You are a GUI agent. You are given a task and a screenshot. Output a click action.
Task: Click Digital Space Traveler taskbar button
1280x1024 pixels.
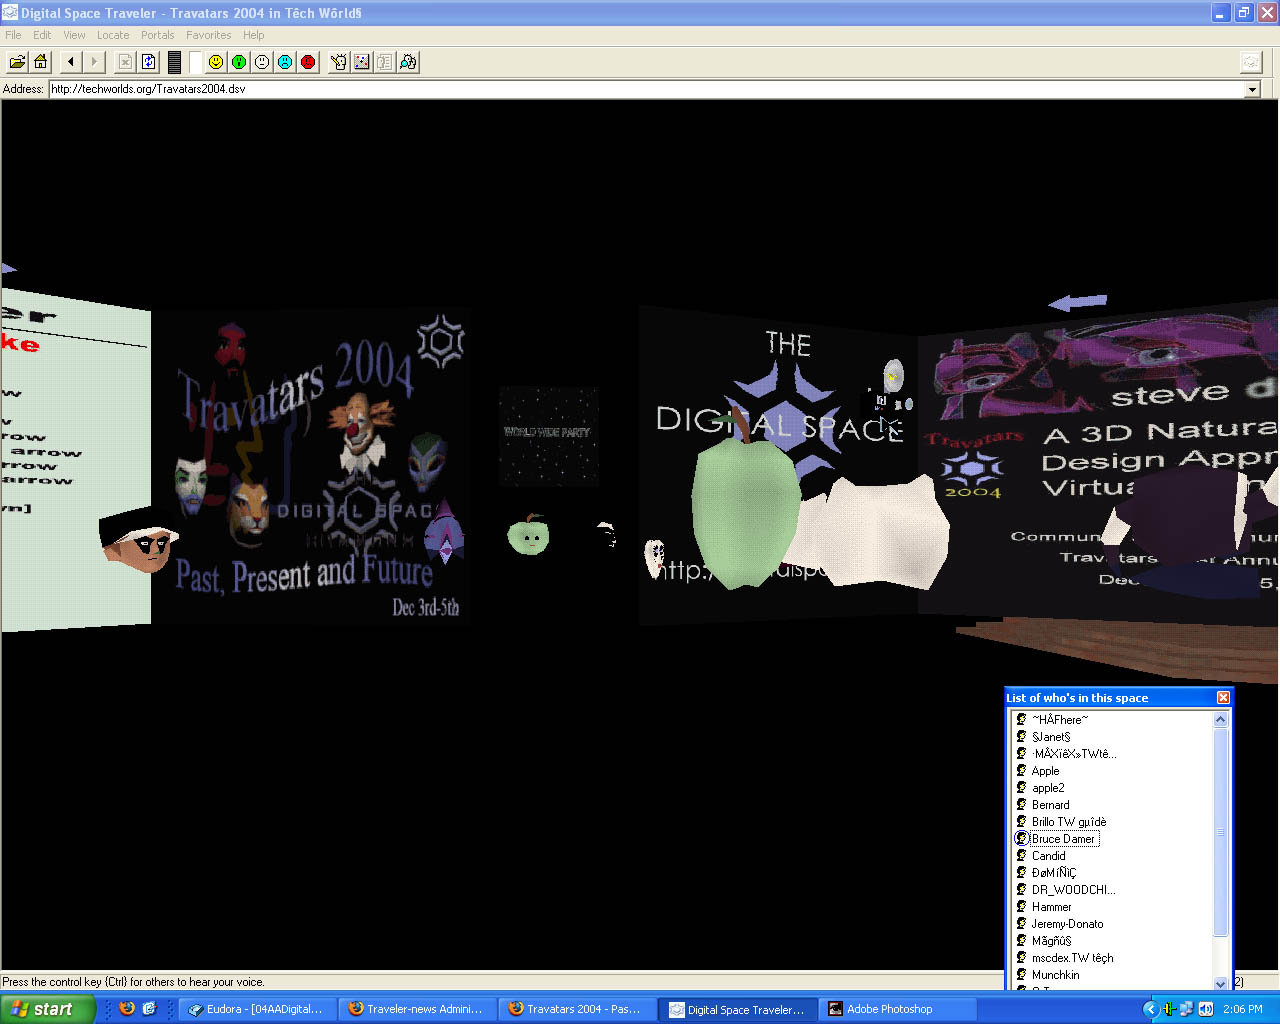click(736, 1009)
